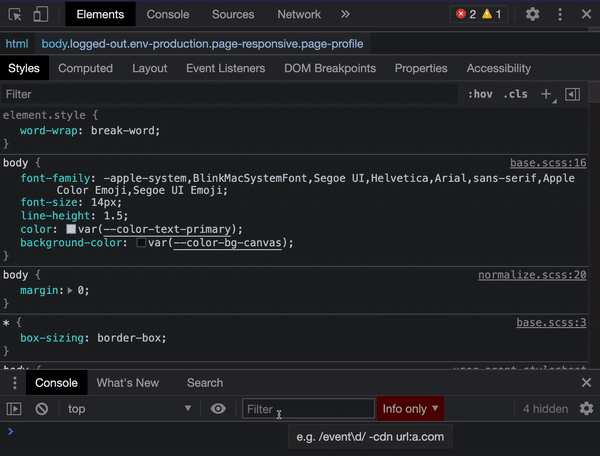Toggle the :hov element state button
Viewport: 600px width, 456px height.
coord(480,94)
